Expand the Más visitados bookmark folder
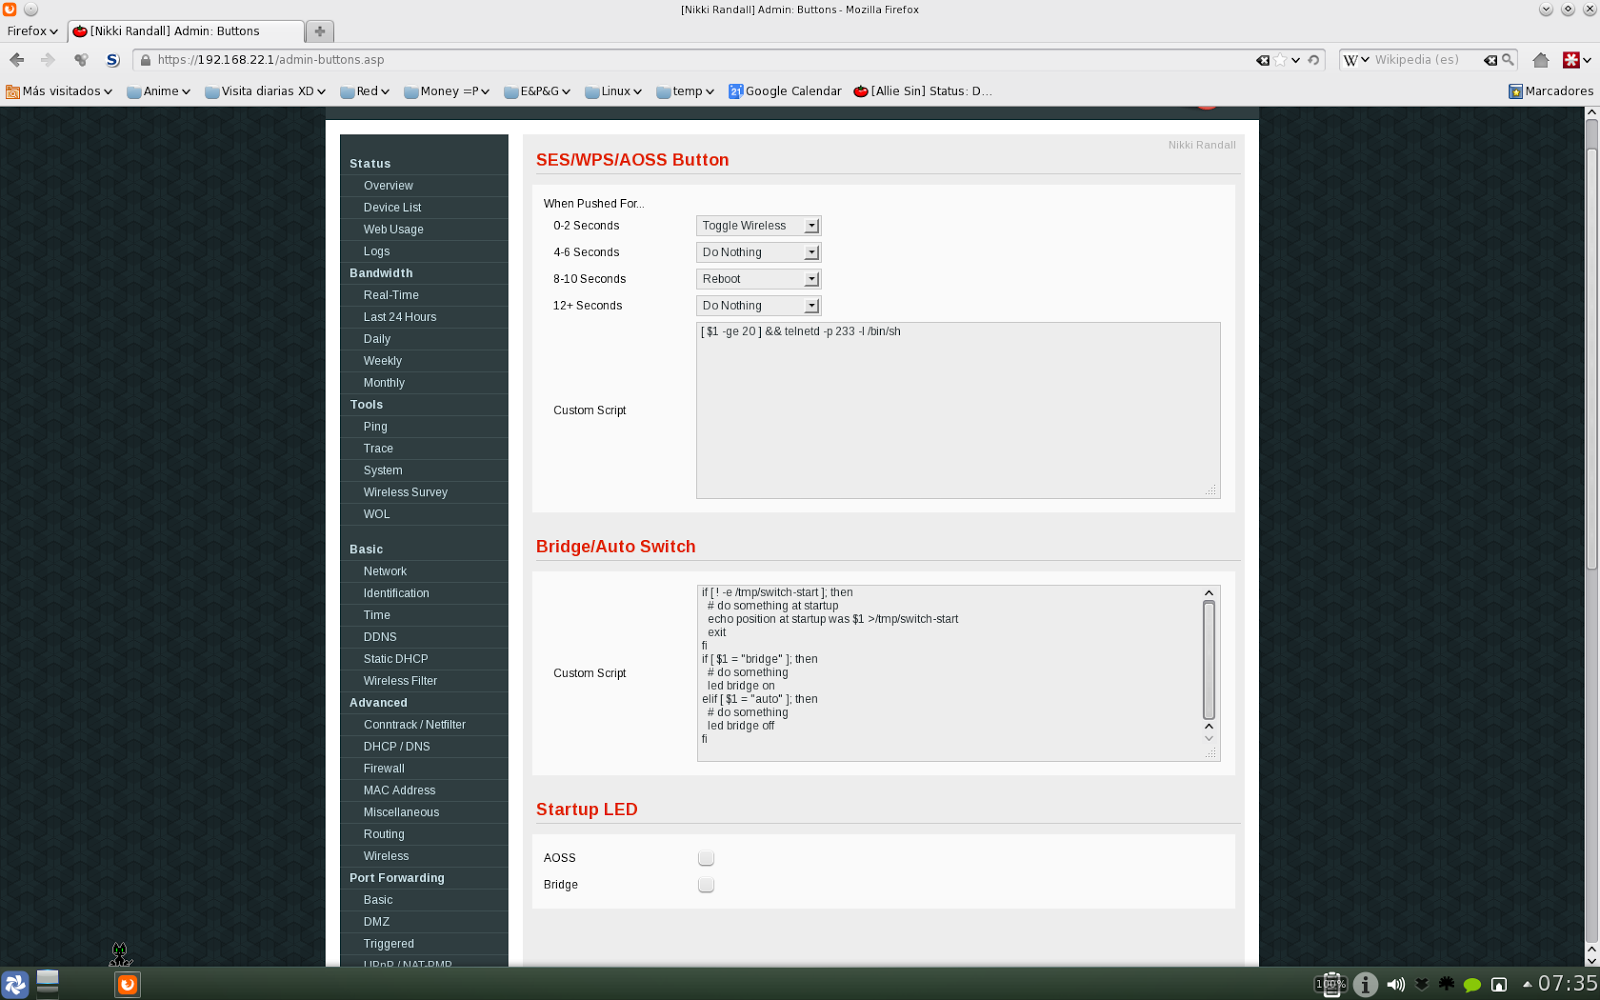This screenshot has height=1000, width=1600. (x=59, y=91)
